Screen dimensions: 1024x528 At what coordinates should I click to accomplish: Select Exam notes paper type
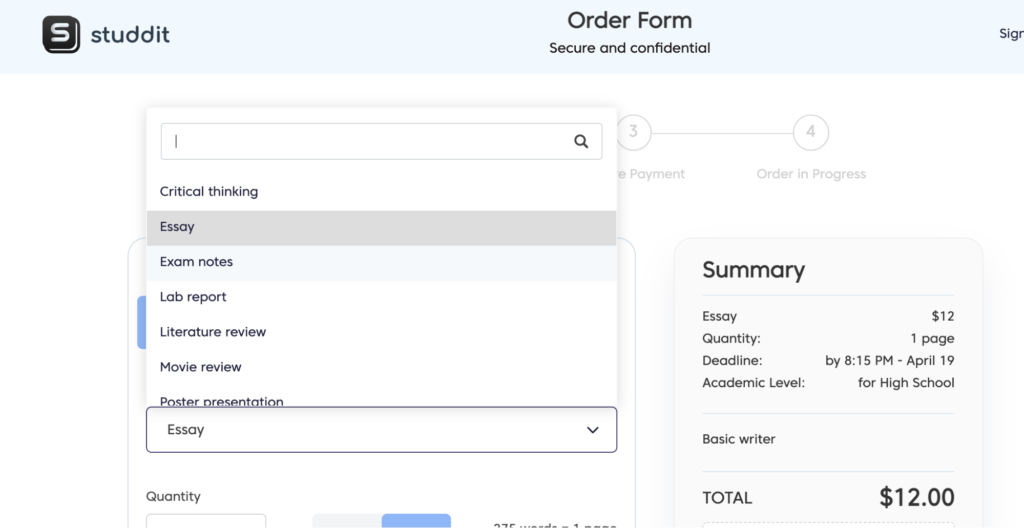point(381,262)
